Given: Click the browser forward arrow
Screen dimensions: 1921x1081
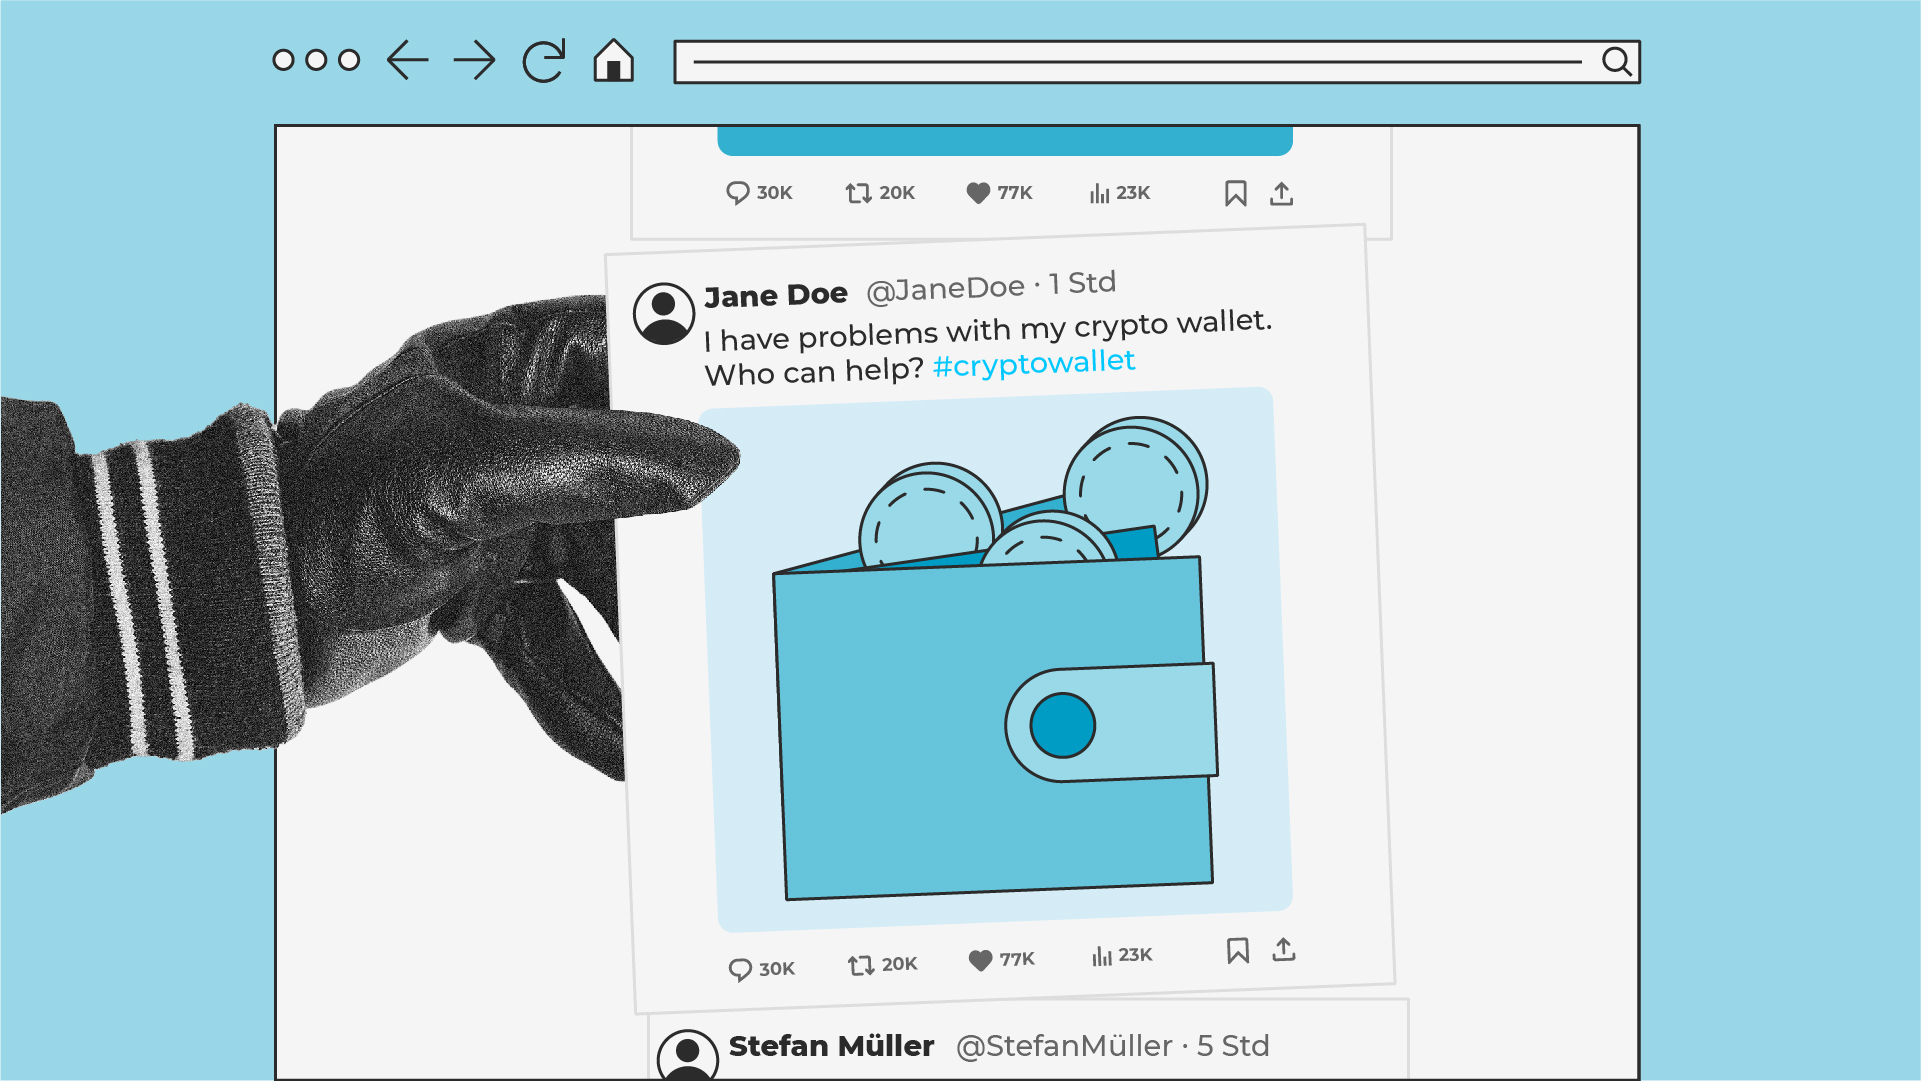Looking at the screenshot, I should (474, 61).
